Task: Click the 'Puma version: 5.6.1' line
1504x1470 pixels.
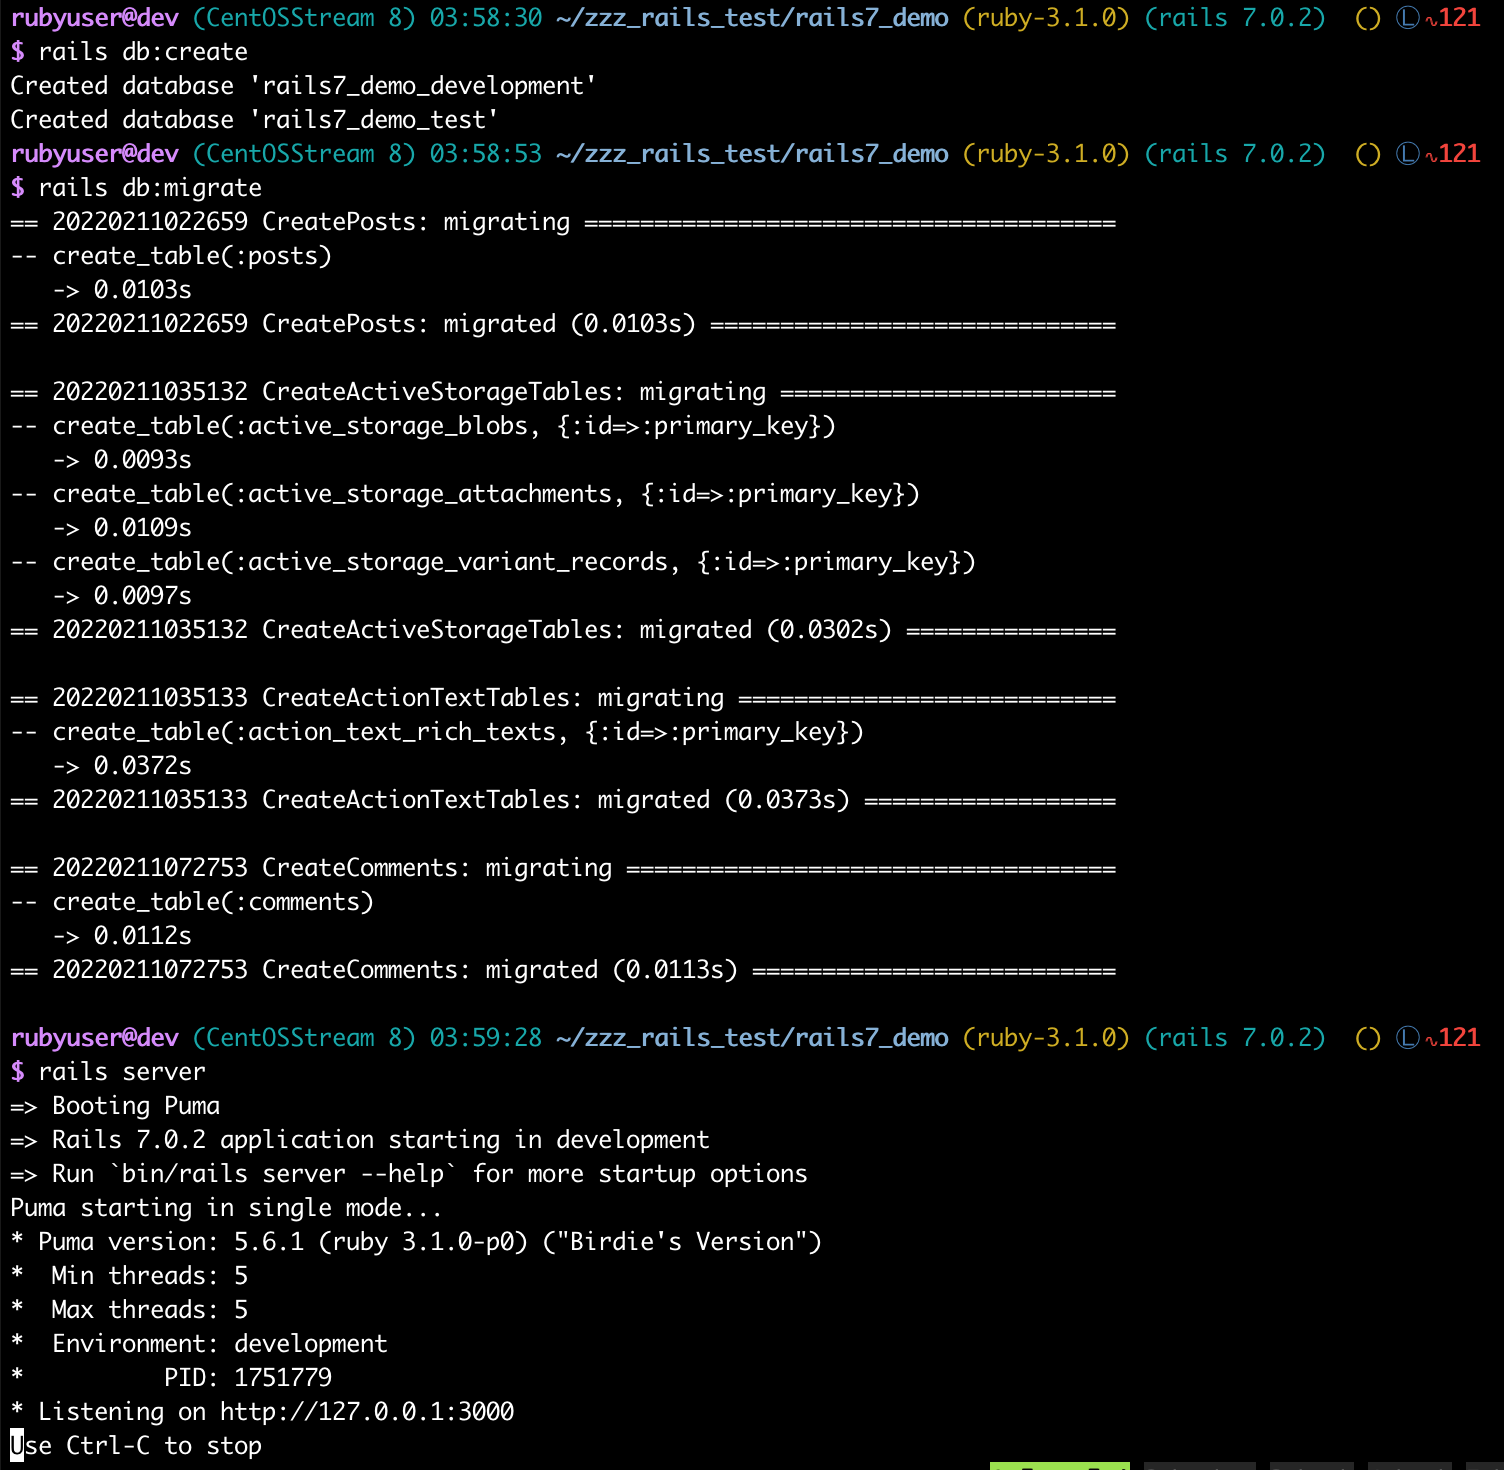Action: coord(416,1242)
